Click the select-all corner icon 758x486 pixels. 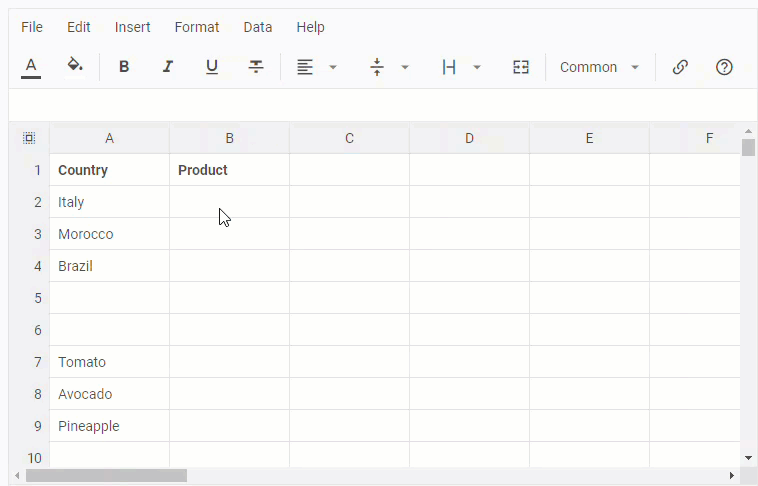(x=29, y=138)
